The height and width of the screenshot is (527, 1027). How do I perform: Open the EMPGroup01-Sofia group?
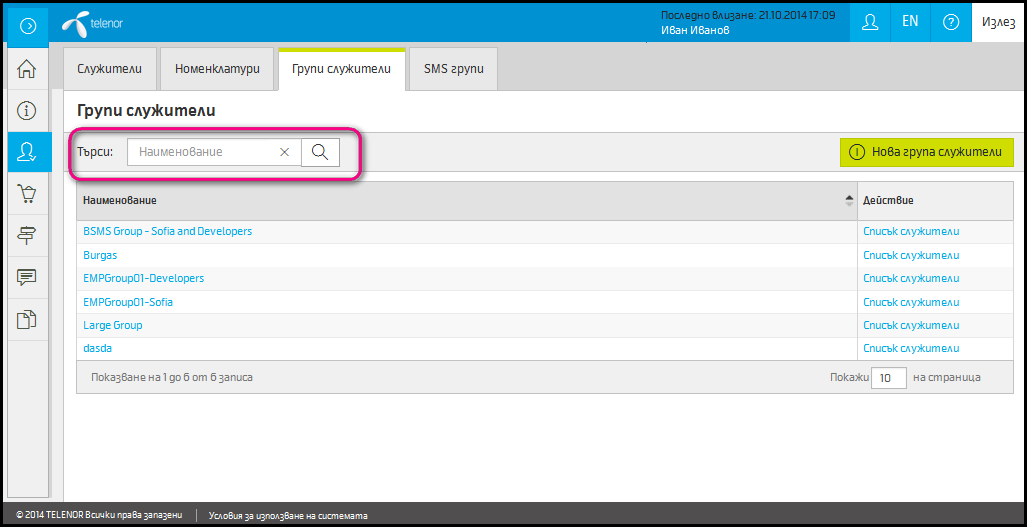128,302
